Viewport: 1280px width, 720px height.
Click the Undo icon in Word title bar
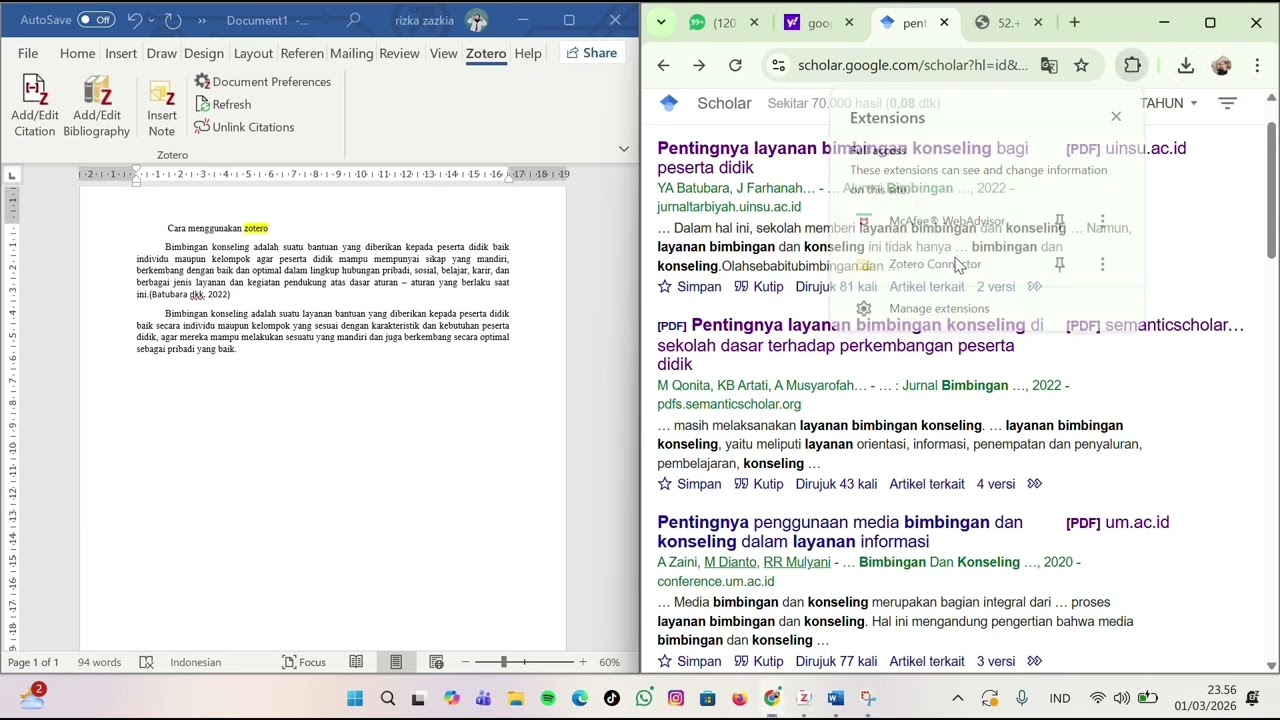click(x=134, y=20)
